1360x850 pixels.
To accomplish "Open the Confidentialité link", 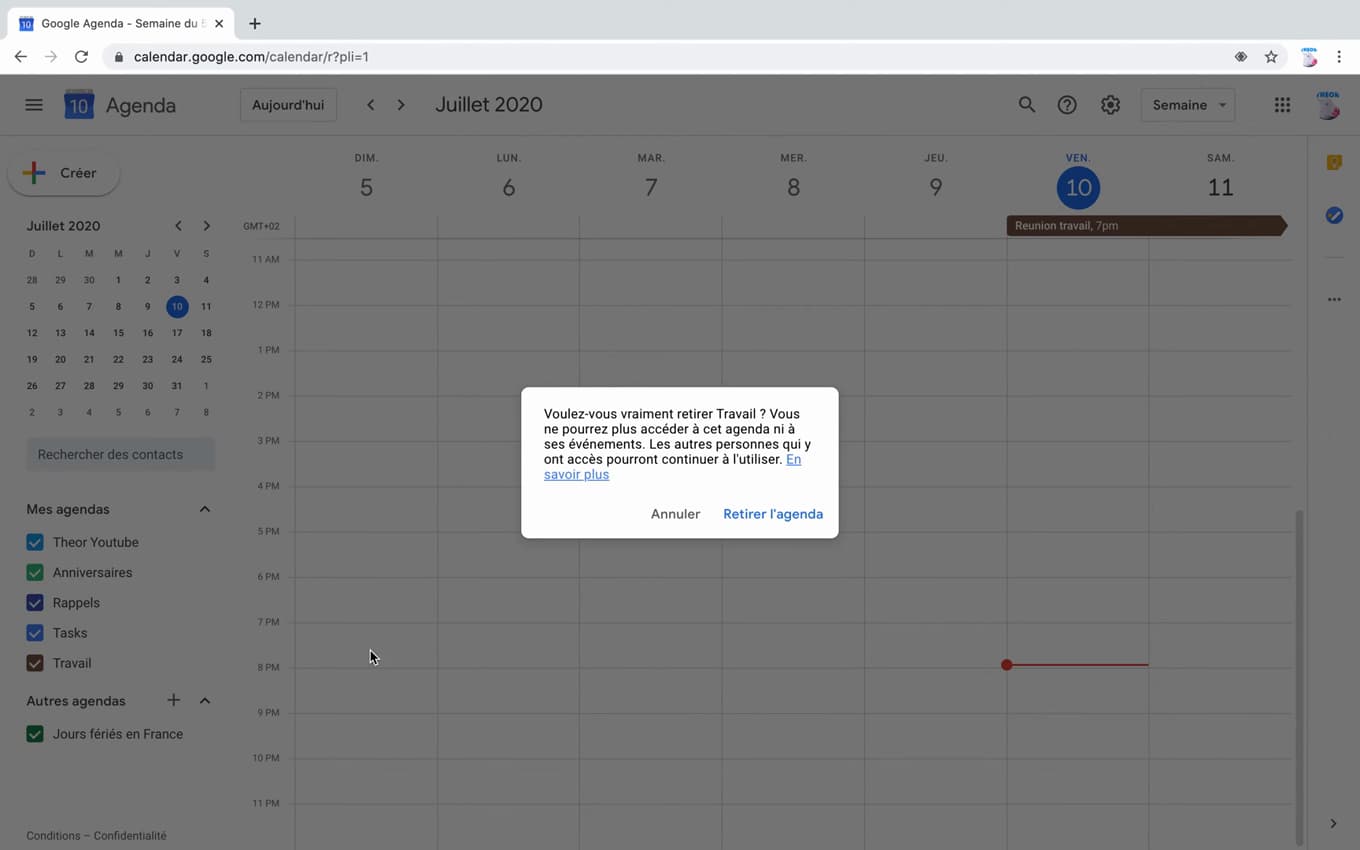I will [130, 836].
